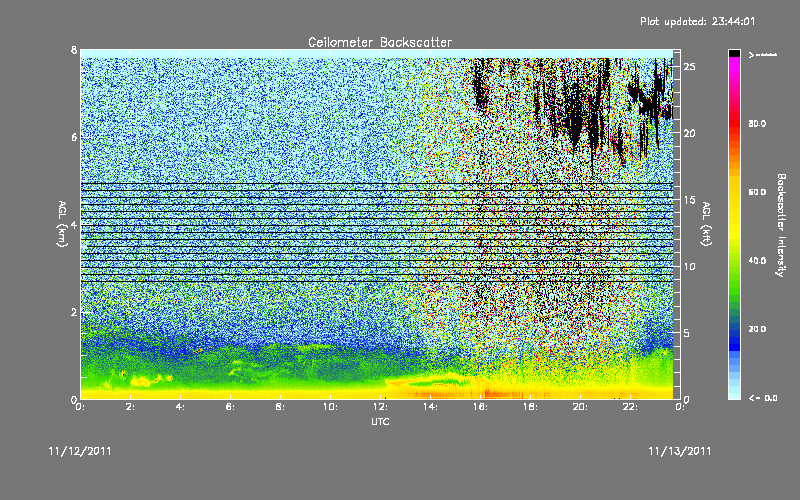The width and height of the screenshot is (800, 500).
Task: Click the "10:" UTC hour tick
Action: tap(331, 407)
